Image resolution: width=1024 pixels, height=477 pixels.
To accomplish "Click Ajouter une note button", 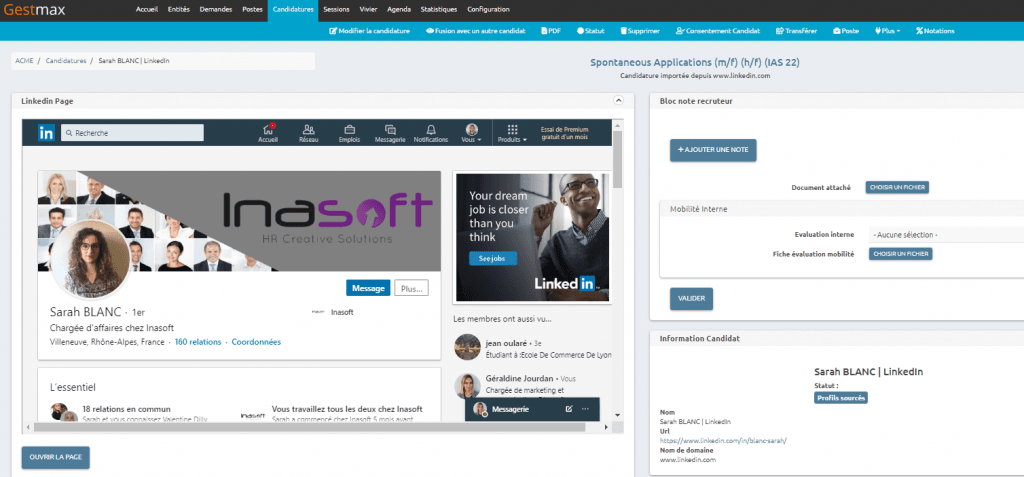I will 713,150.
